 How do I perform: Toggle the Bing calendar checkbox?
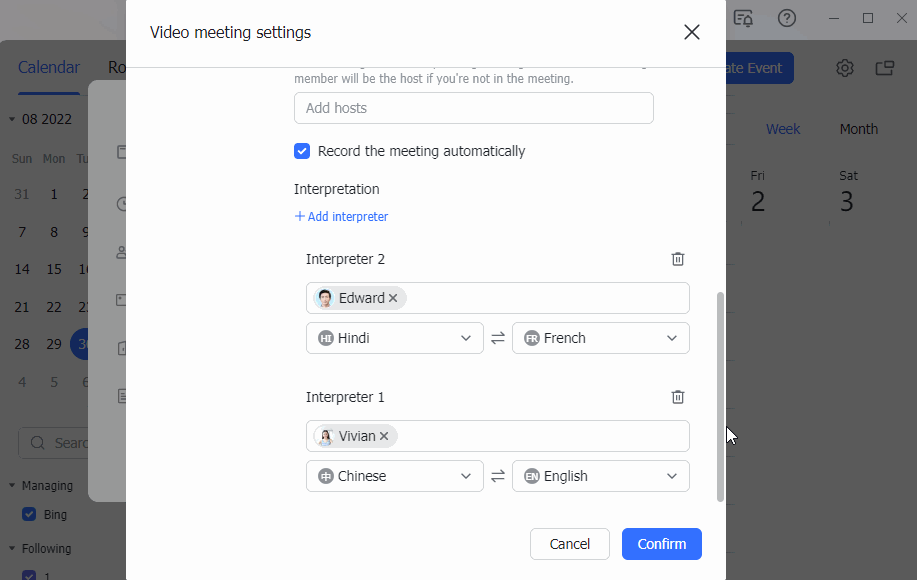click(29, 514)
